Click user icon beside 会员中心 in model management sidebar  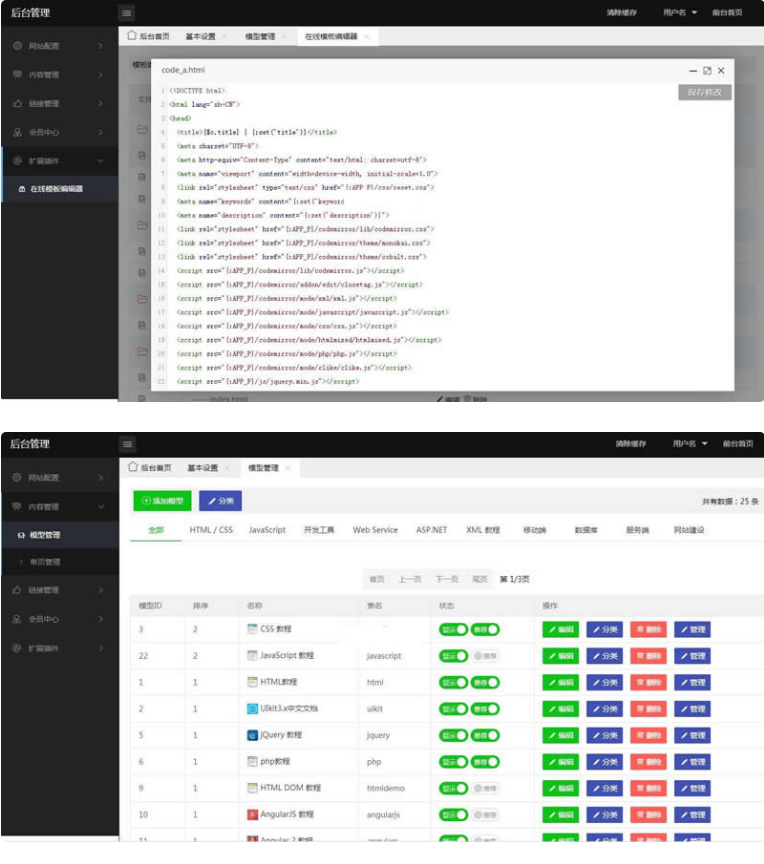[x=17, y=619]
